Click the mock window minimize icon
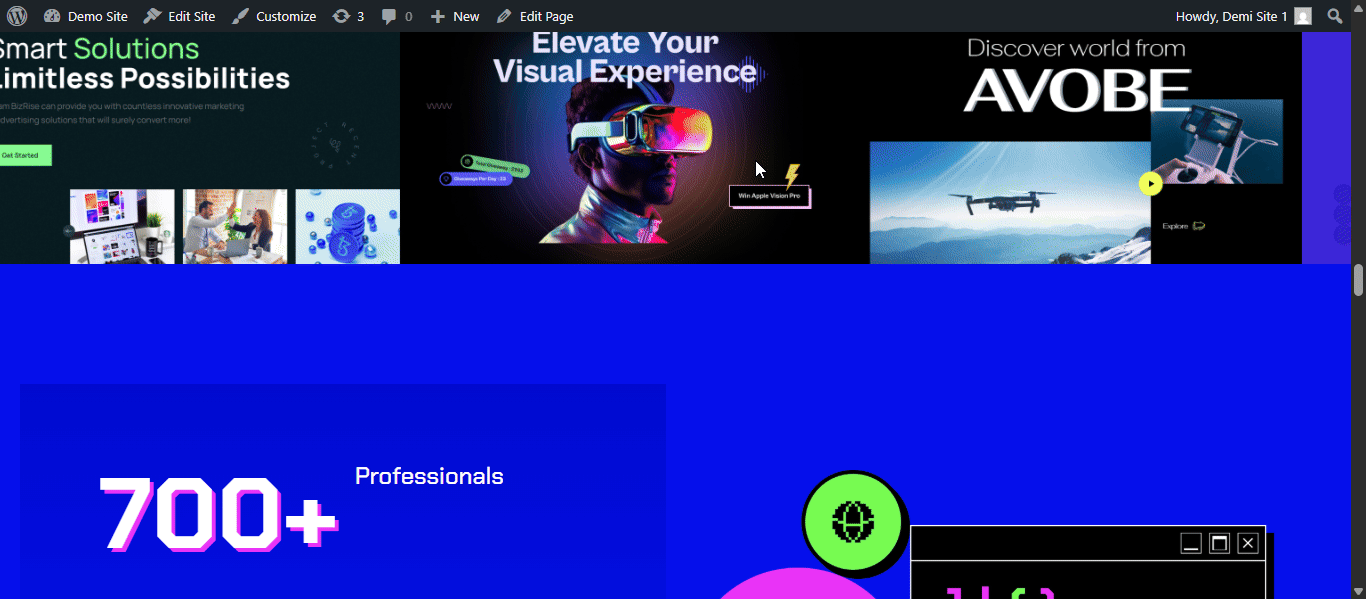The height and width of the screenshot is (599, 1366). [x=1191, y=543]
